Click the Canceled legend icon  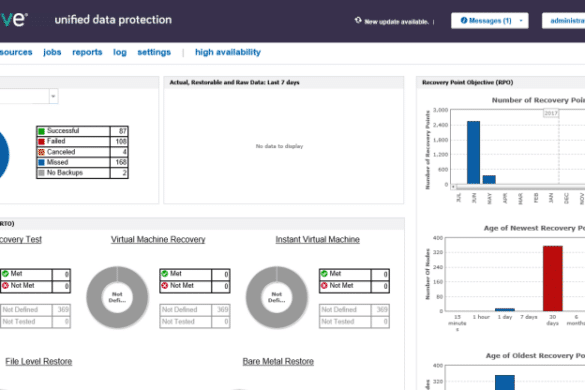[x=41, y=152]
